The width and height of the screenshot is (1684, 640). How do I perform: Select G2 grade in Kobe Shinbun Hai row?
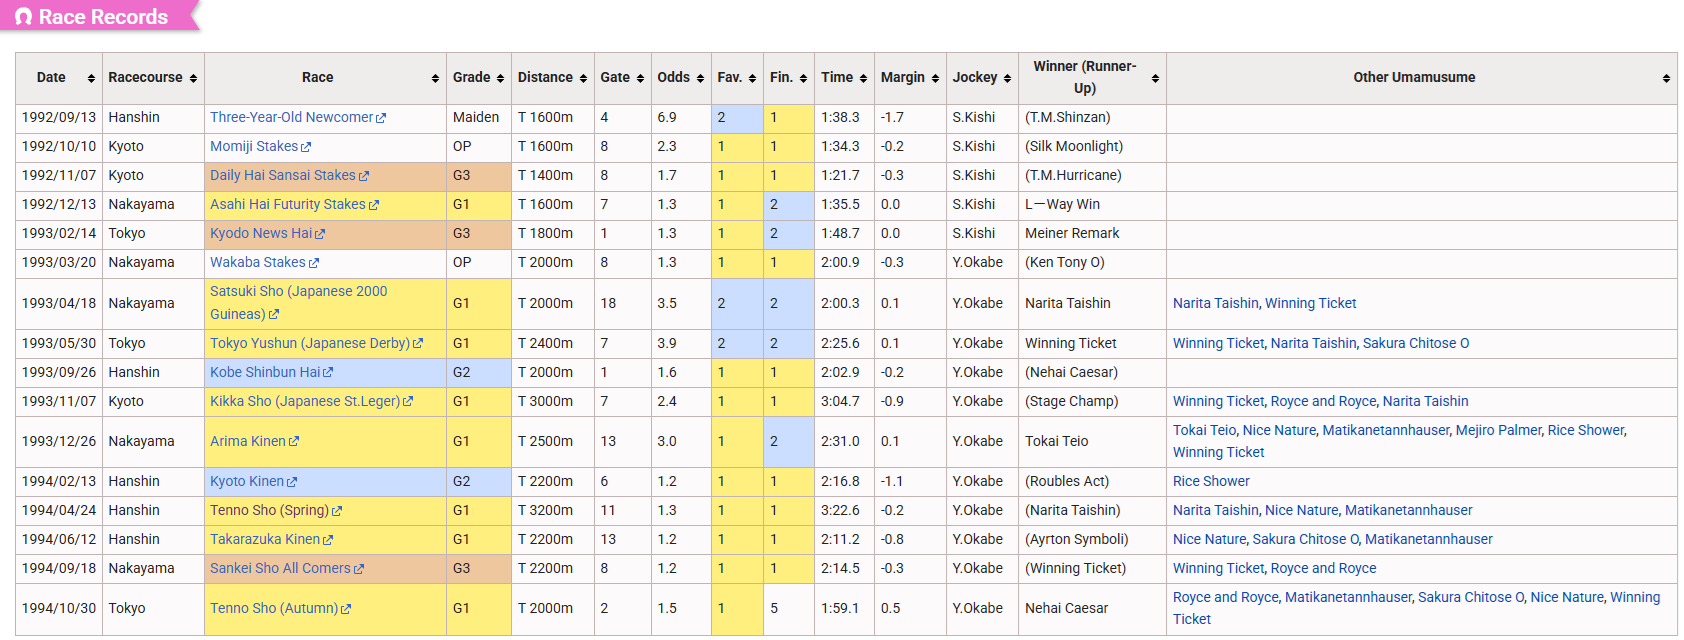pos(479,372)
